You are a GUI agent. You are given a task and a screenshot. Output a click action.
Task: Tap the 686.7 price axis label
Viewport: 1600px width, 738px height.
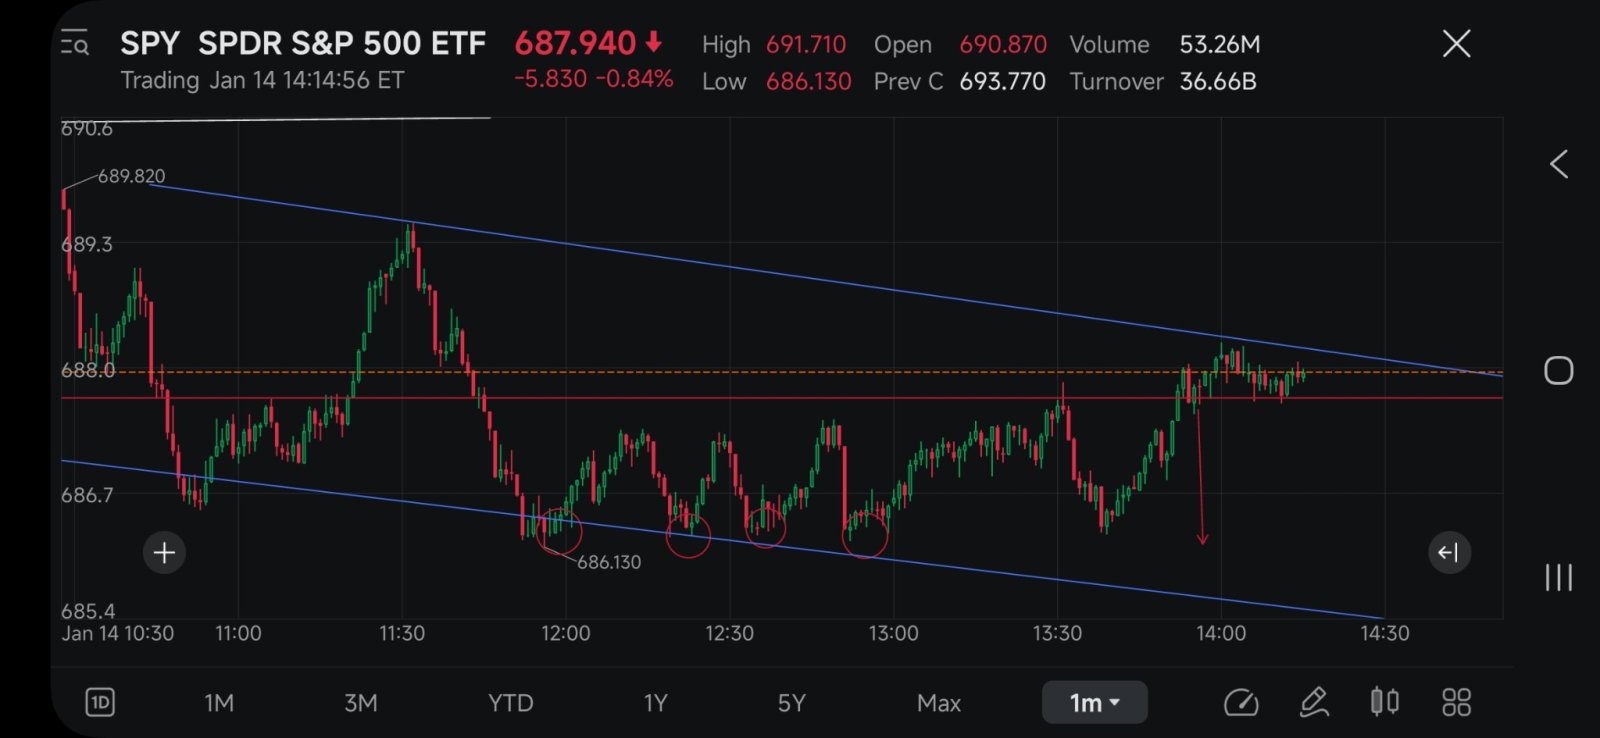[87, 495]
